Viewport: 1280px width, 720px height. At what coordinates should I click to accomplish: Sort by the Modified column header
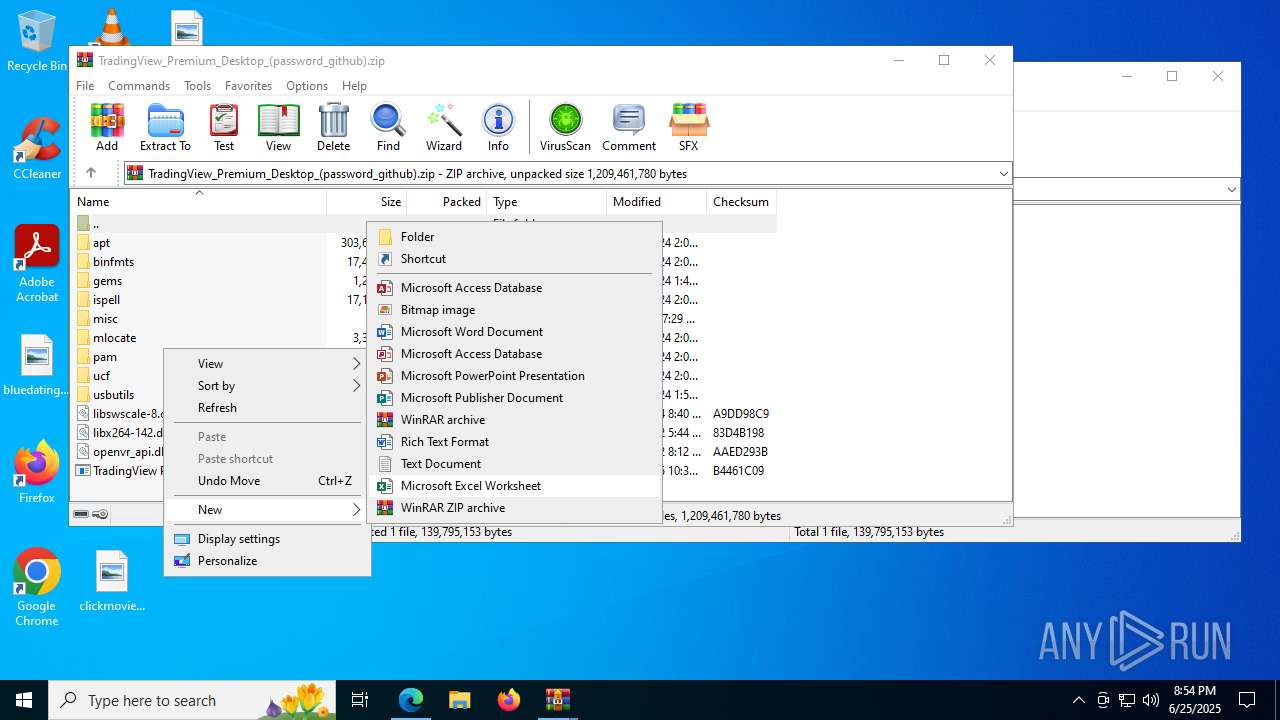pyautogui.click(x=656, y=201)
